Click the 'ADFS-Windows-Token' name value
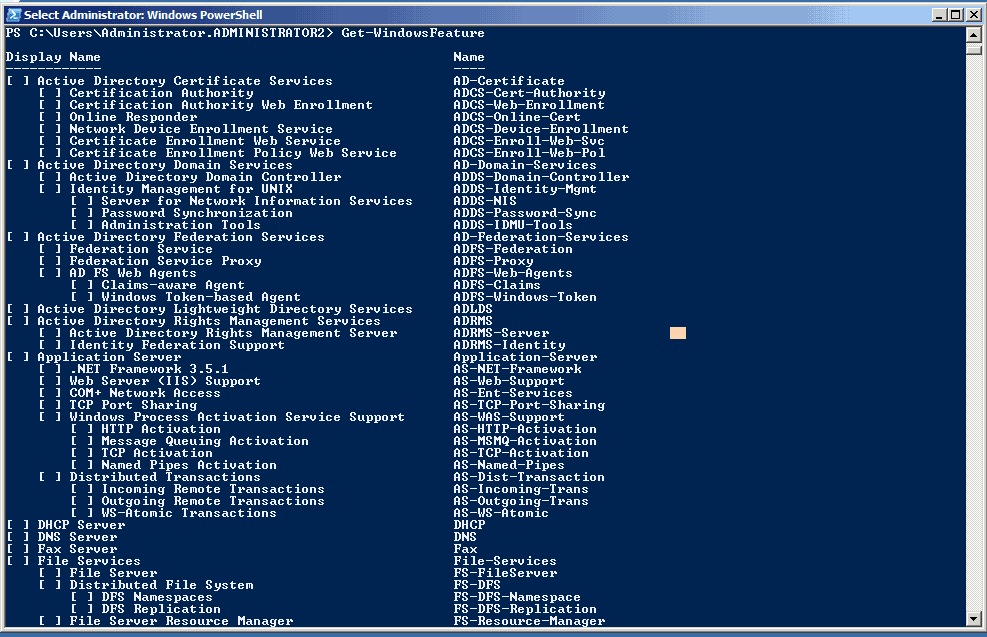Viewport: 987px width, 637px height. tap(525, 297)
